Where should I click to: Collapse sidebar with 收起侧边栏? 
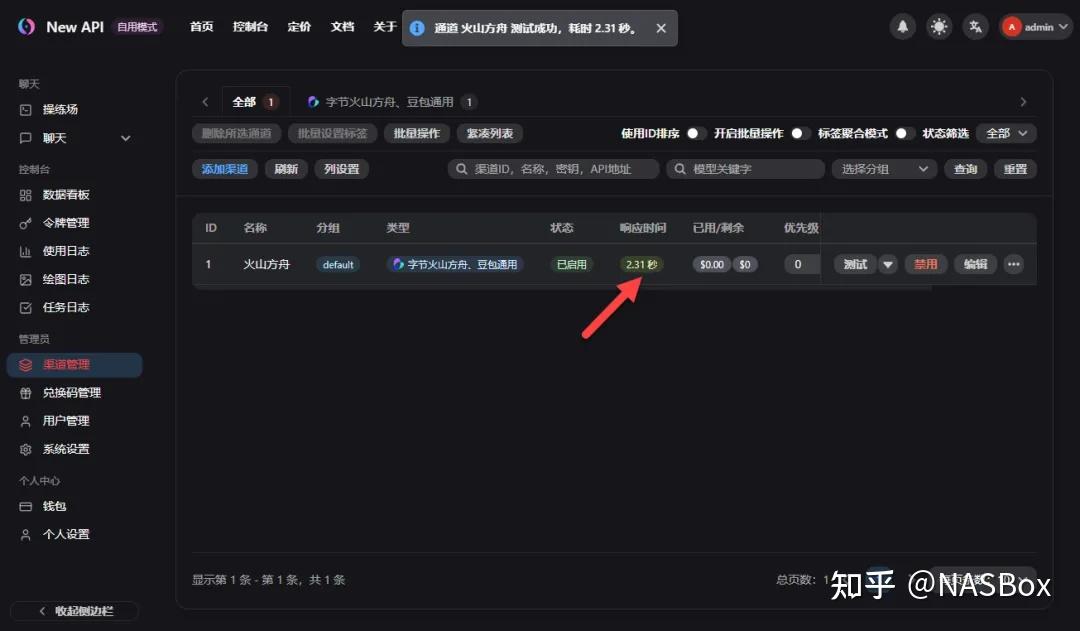pyautogui.click(x=75, y=611)
